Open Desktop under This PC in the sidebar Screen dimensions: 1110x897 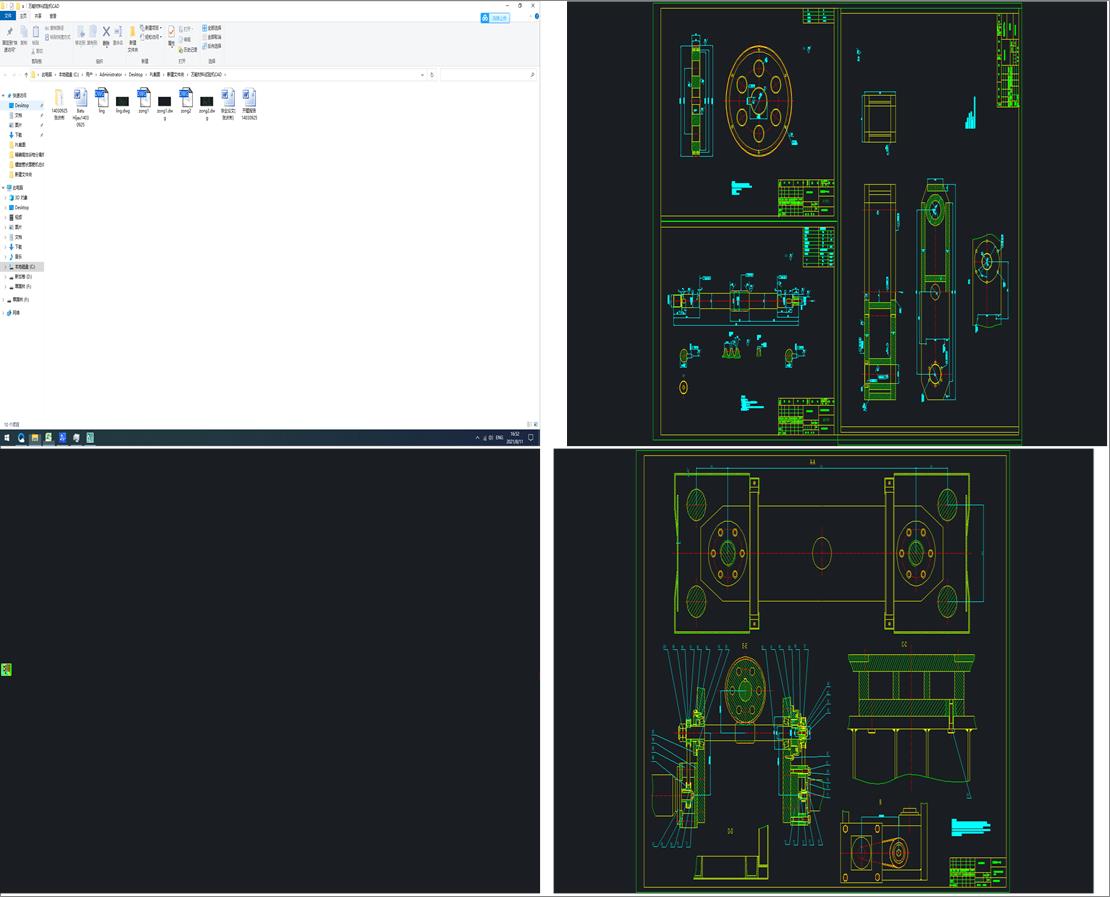pyautogui.click(x=22, y=207)
